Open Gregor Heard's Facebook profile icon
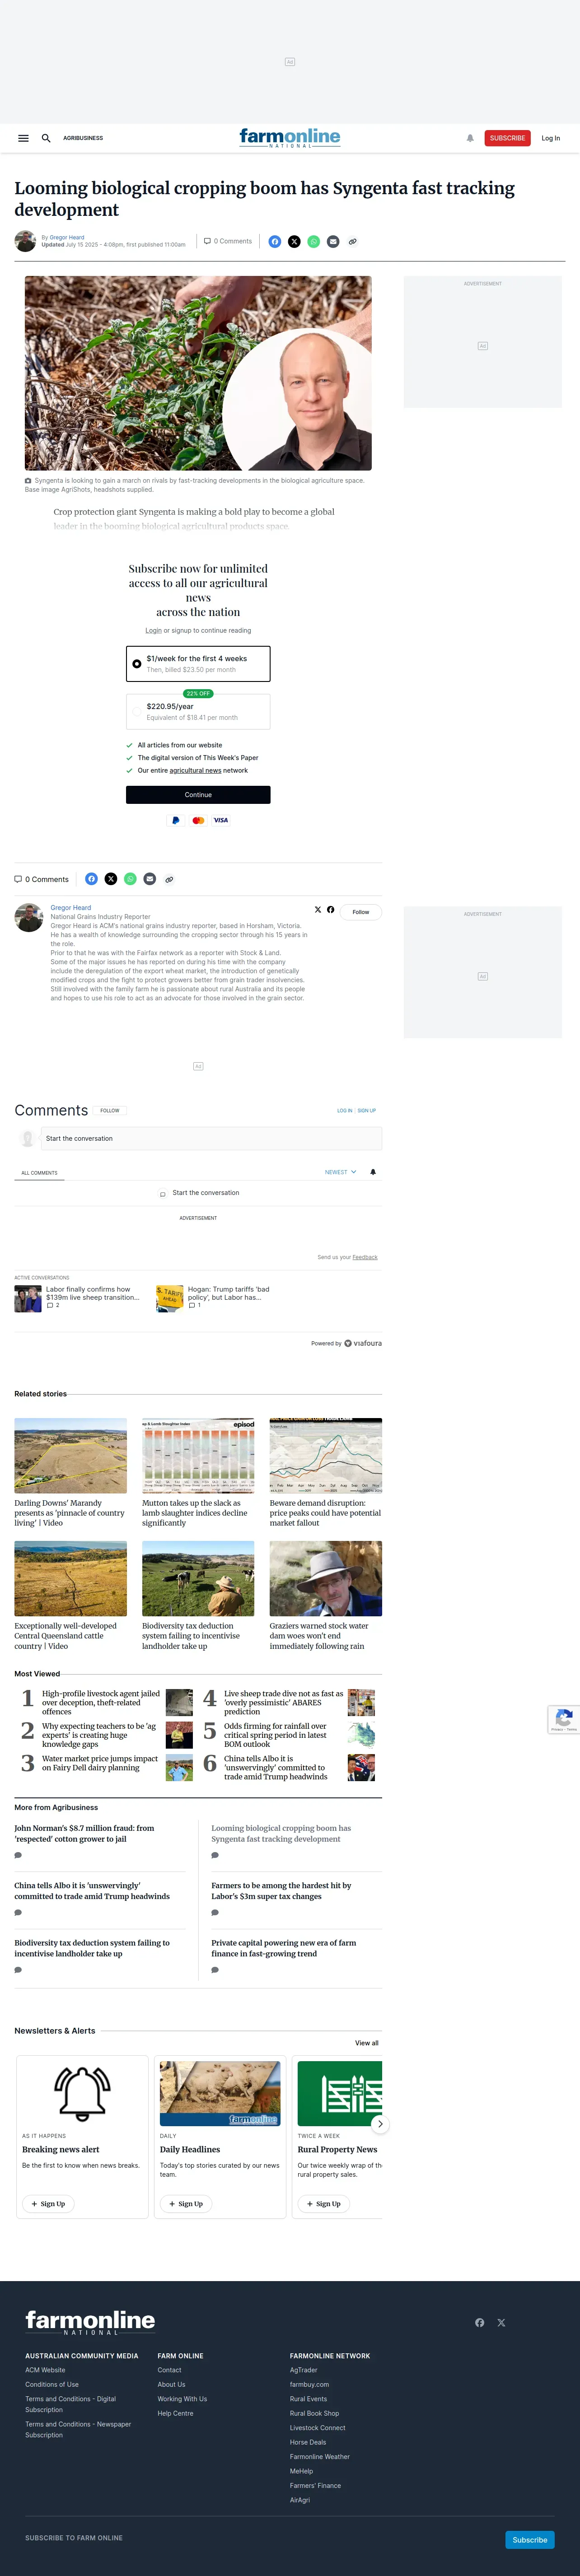Viewport: 580px width, 2576px height. click(x=331, y=909)
